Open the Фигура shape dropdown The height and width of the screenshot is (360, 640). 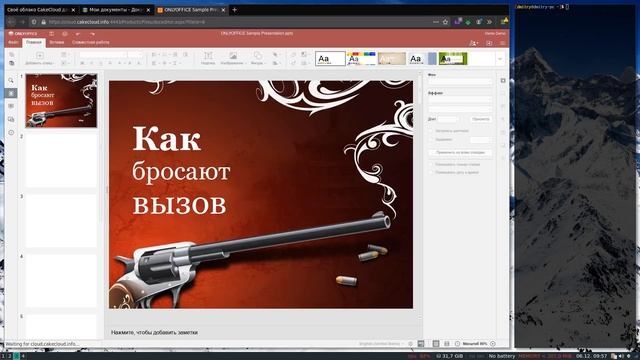click(x=258, y=58)
